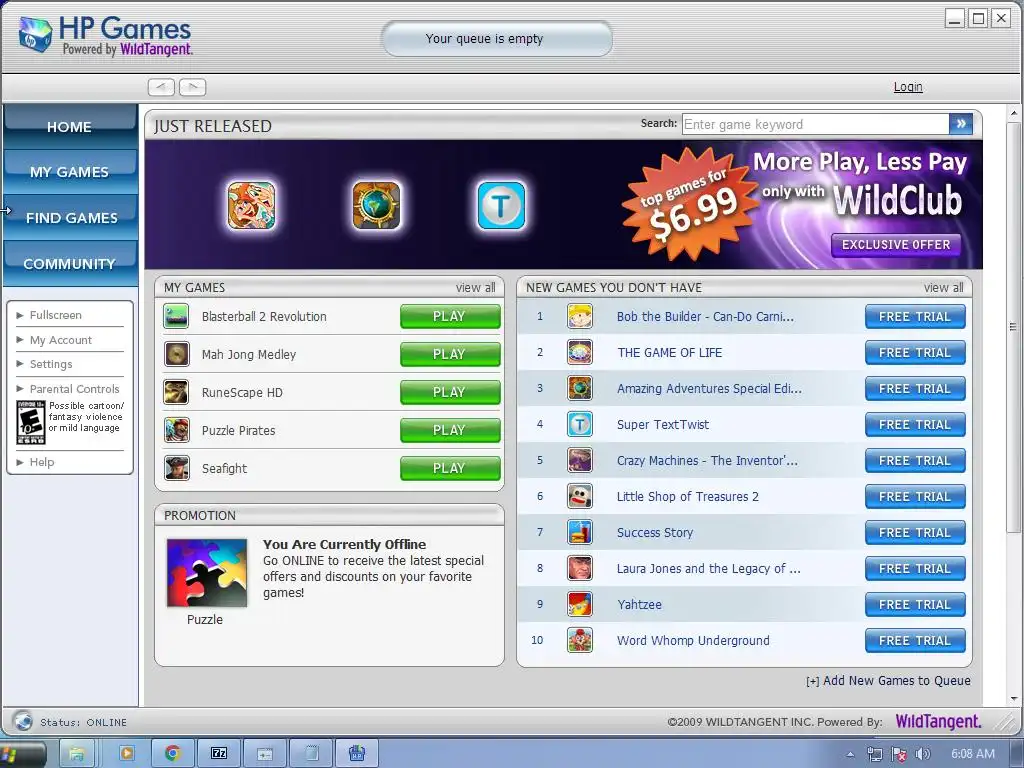
Task: Click the Blasterball 2 Revolution game icon
Action: 176,316
